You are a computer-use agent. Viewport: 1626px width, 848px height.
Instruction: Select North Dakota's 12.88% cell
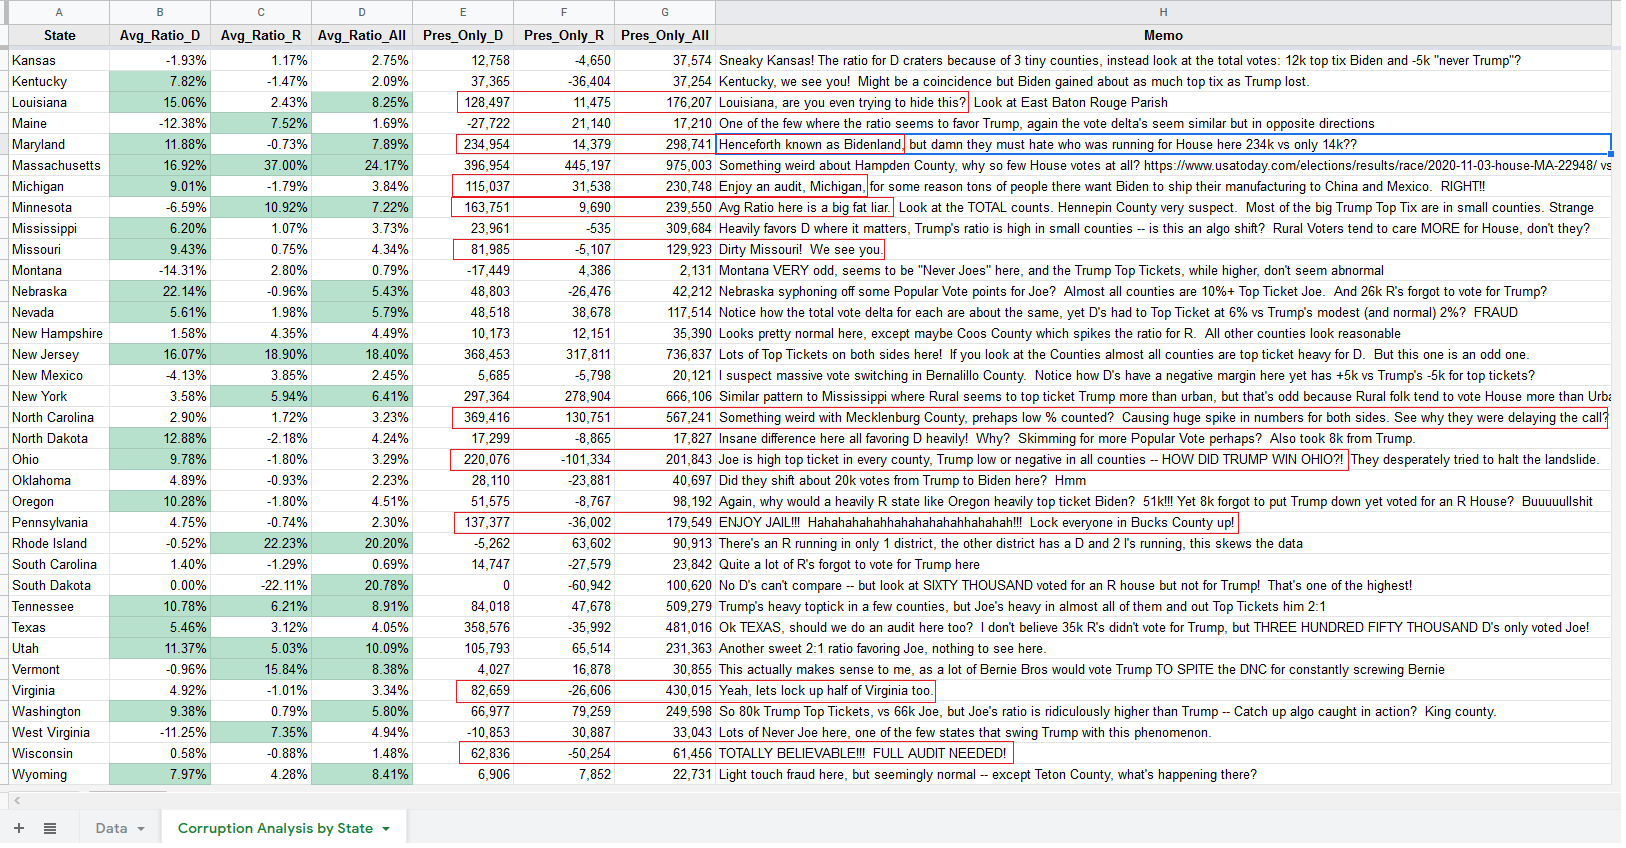coord(160,438)
